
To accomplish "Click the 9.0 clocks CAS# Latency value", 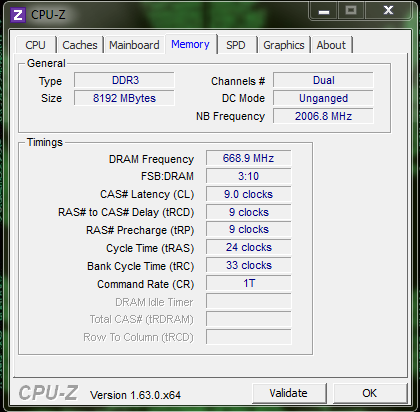I will tap(249, 194).
